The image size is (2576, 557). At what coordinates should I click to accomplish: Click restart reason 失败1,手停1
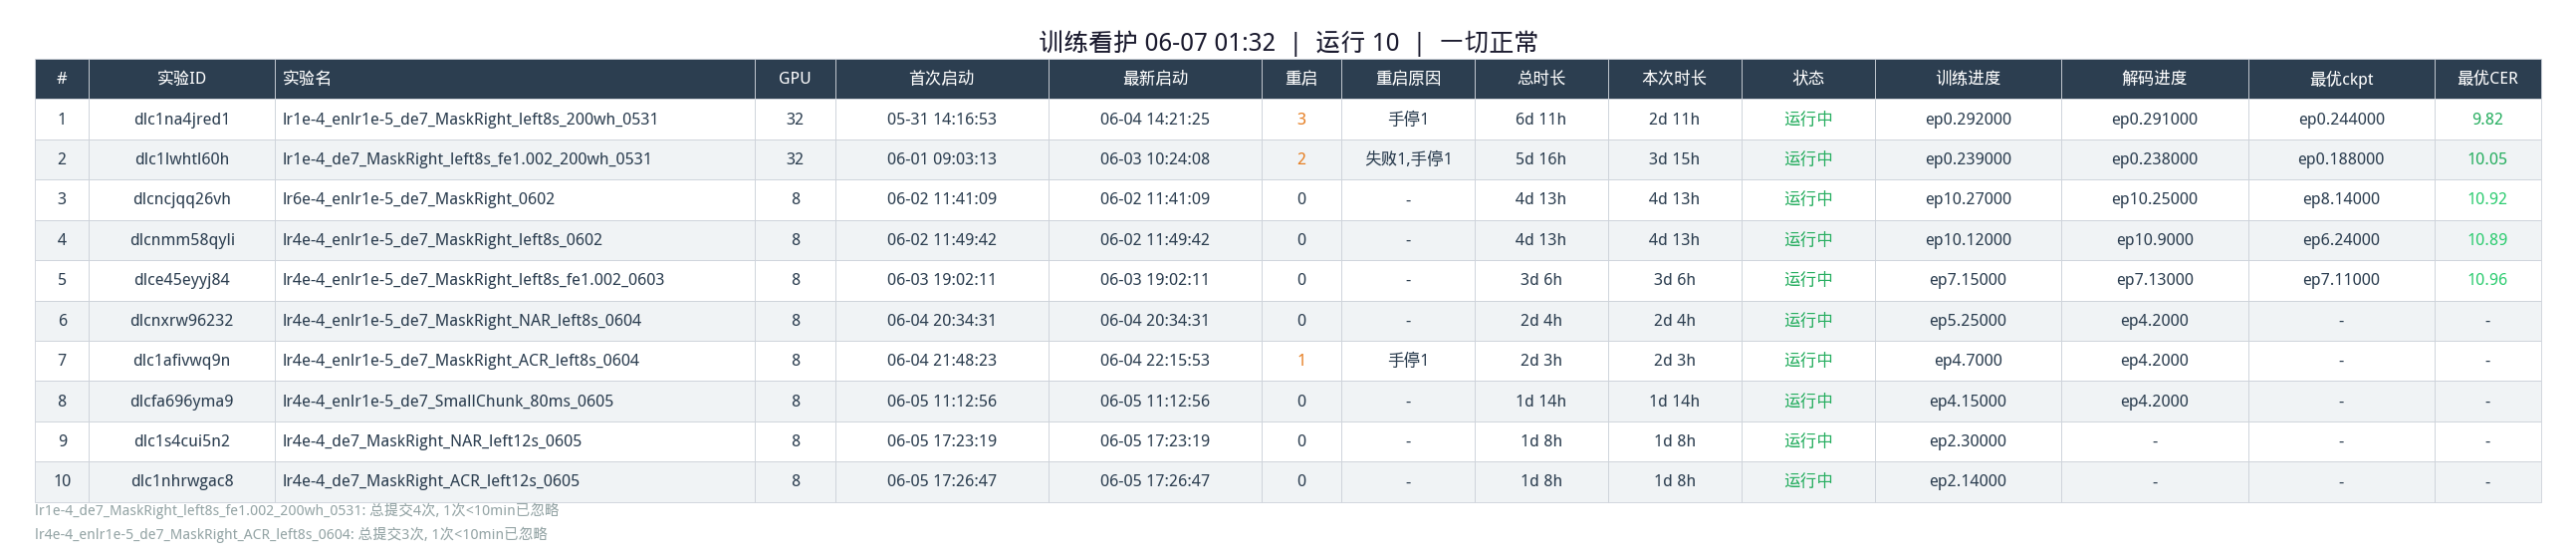click(x=1408, y=159)
